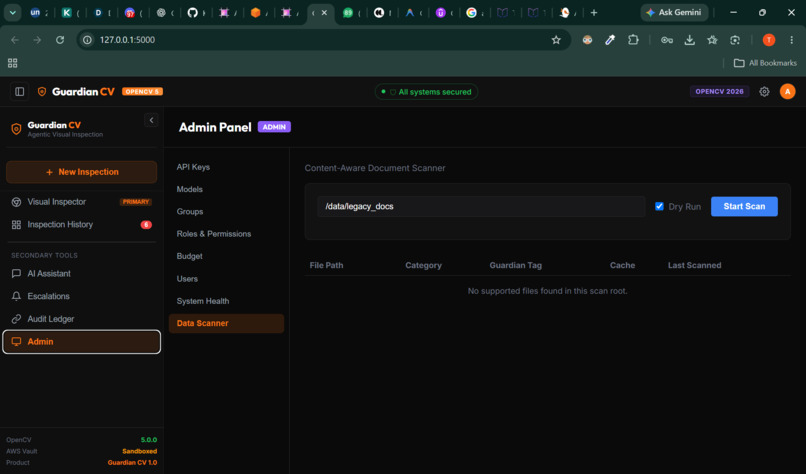Click the Visual Inspector target icon
This screenshot has width=806, height=474.
[x=16, y=202]
